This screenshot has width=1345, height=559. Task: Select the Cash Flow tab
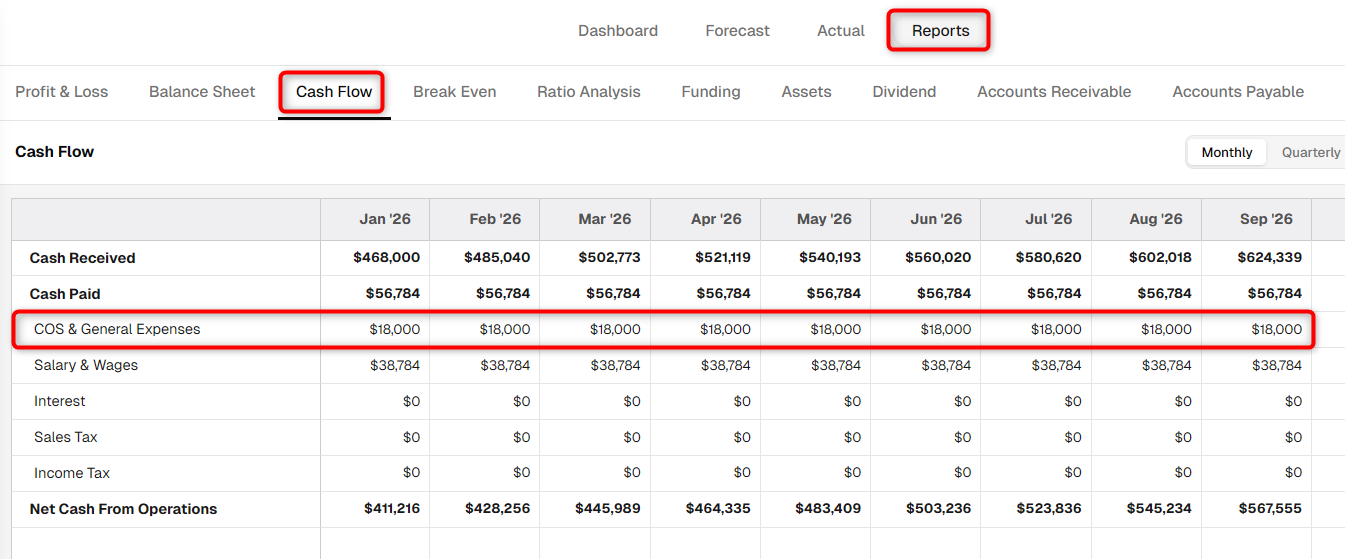tap(334, 92)
